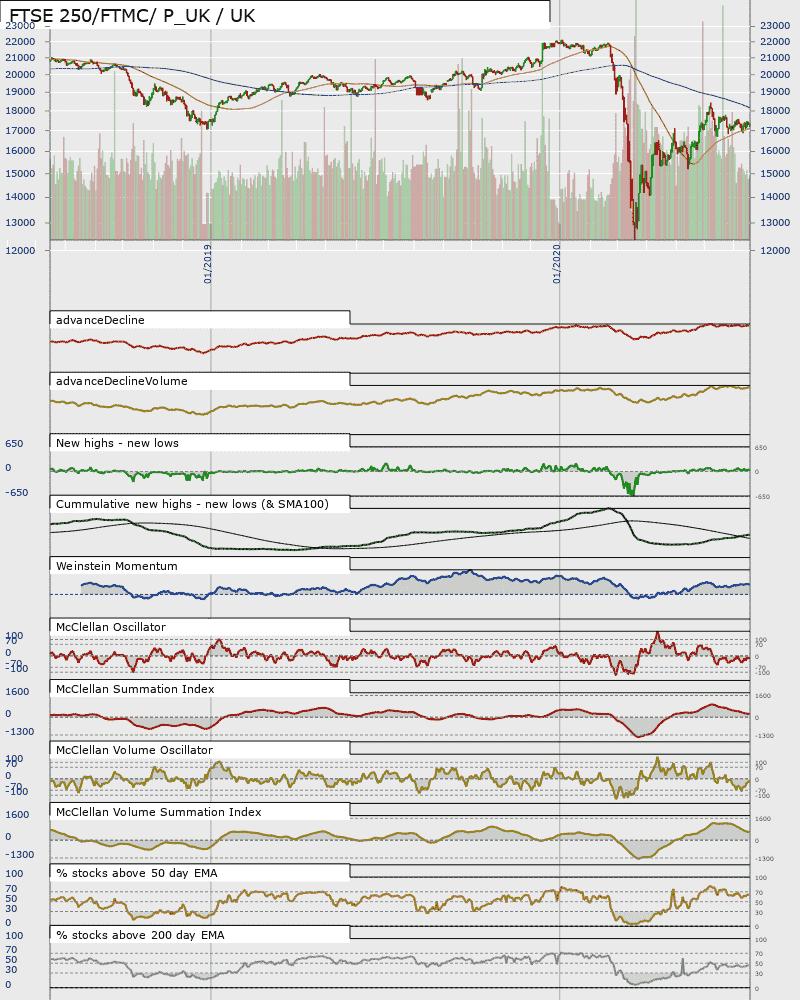This screenshot has width=800, height=1000.
Task: Click 100 on the 200 day EMA left axis
Action: pos(14,936)
